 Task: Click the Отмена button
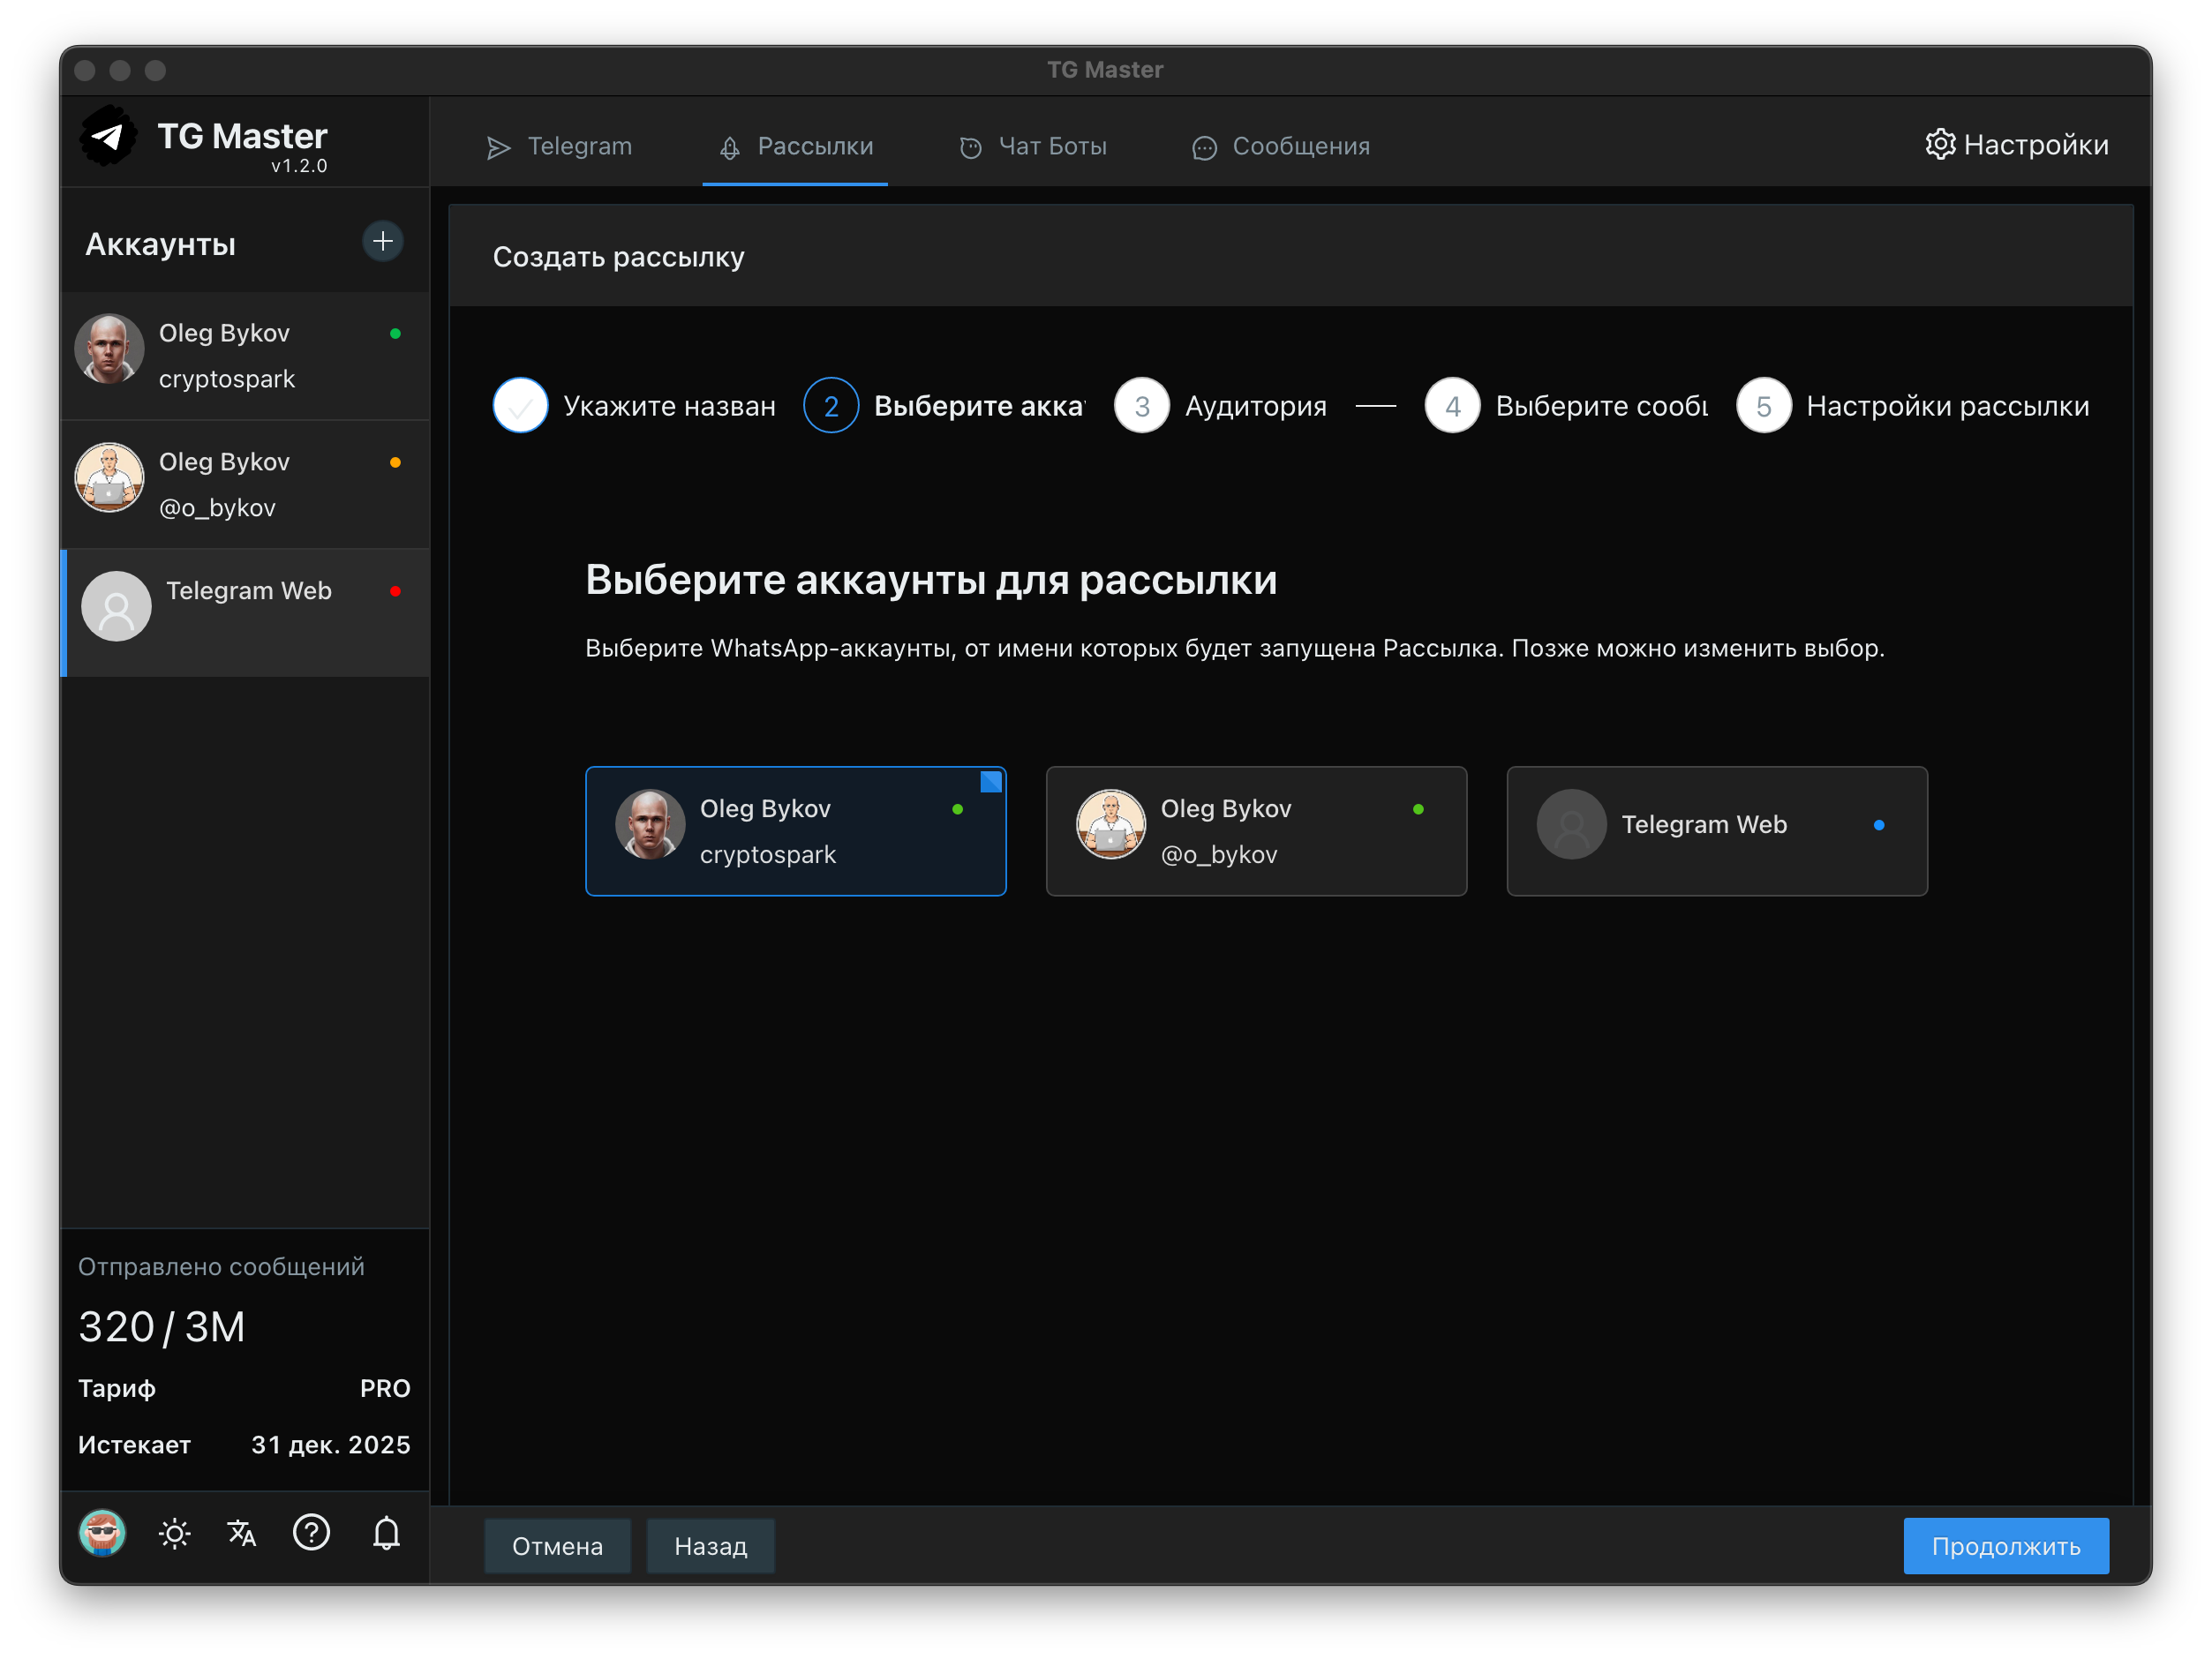pos(557,1546)
